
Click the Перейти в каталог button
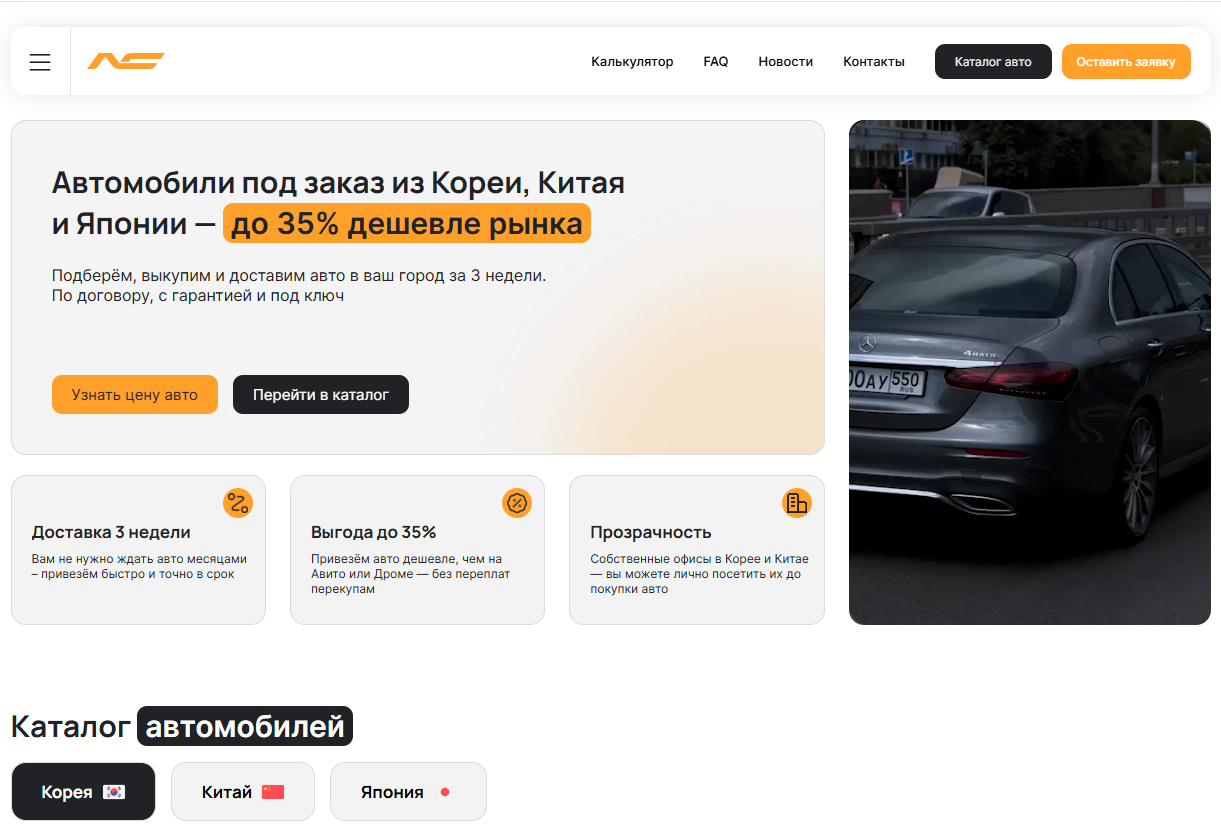(320, 394)
